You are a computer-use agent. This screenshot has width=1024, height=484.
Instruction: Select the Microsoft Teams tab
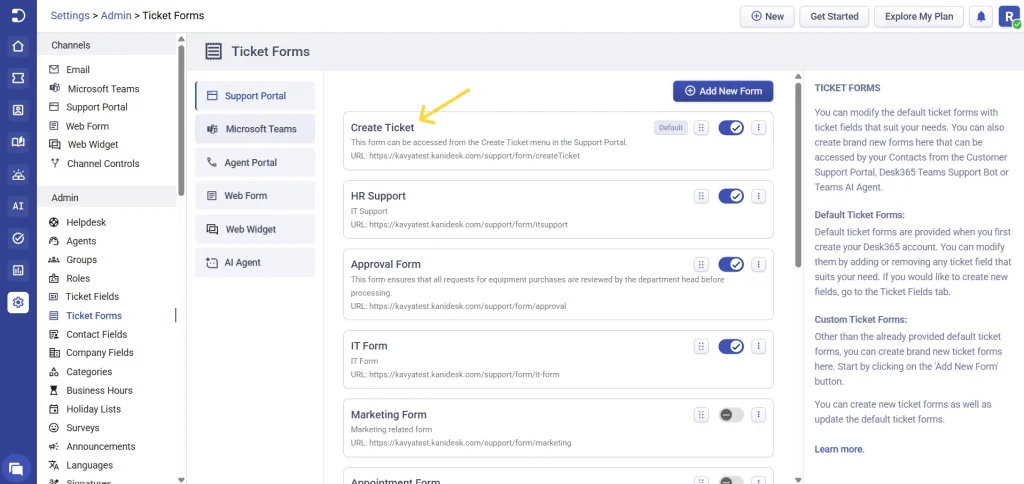click(255, 129)
